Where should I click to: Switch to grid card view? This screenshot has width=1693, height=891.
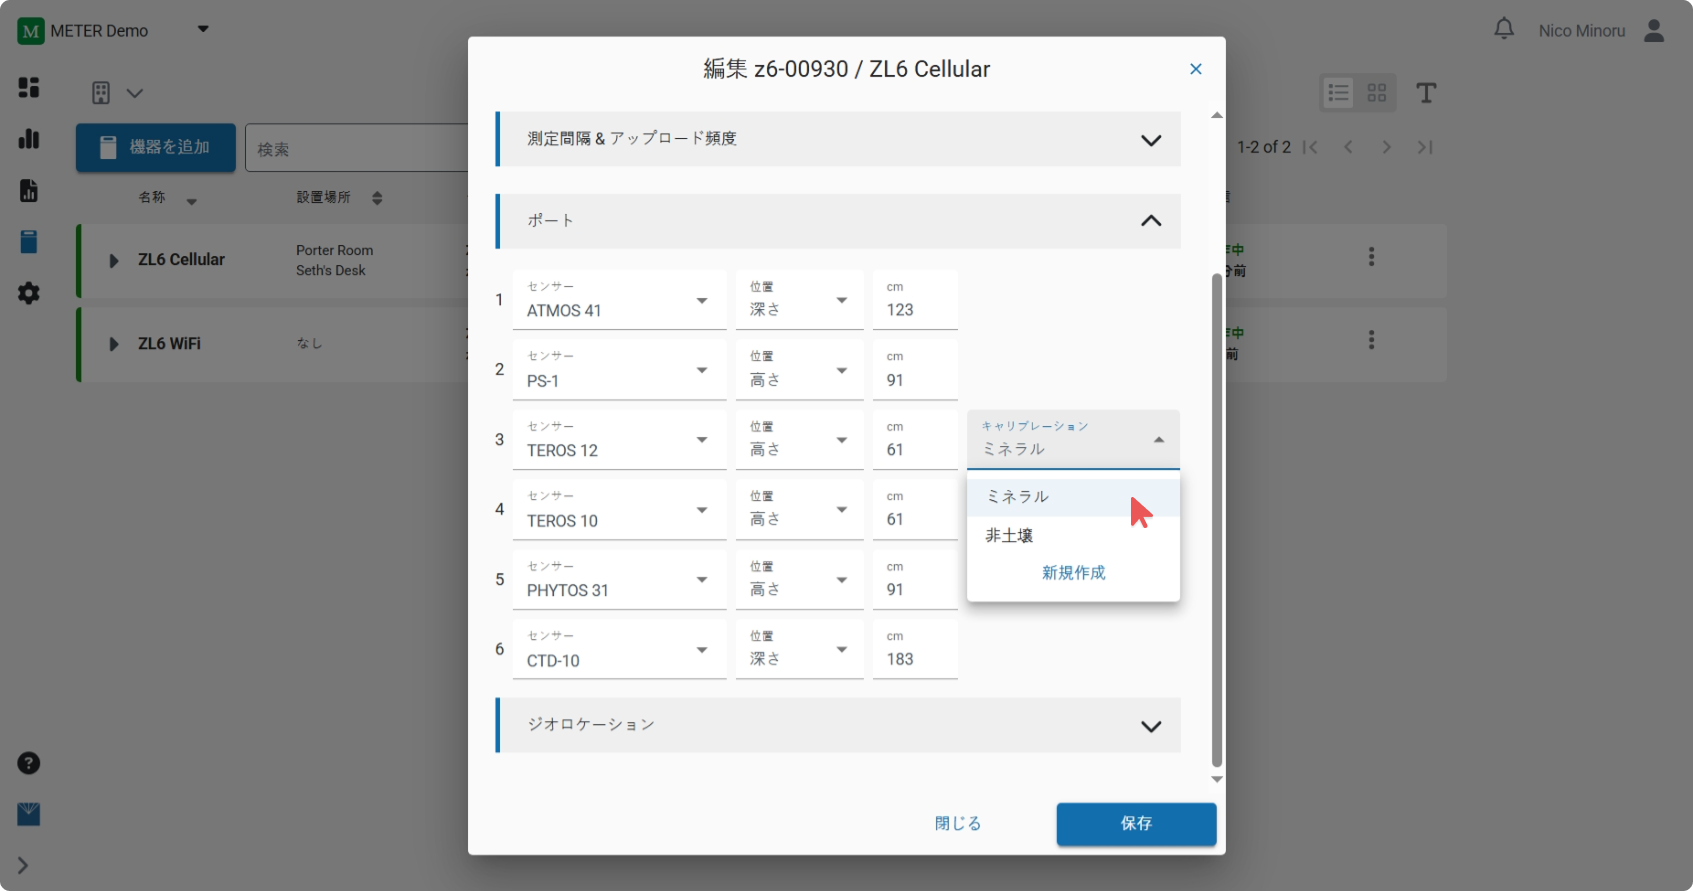pos(1377,93)
